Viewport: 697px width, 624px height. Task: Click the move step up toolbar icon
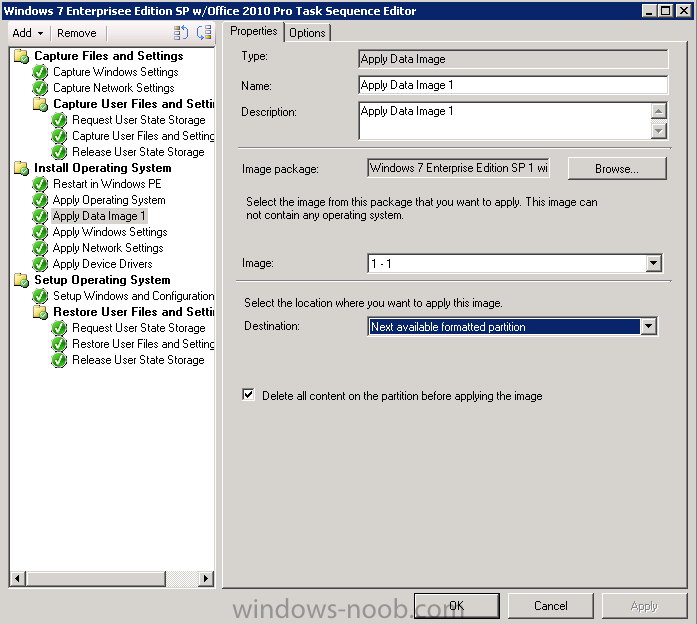pos(180,33)
